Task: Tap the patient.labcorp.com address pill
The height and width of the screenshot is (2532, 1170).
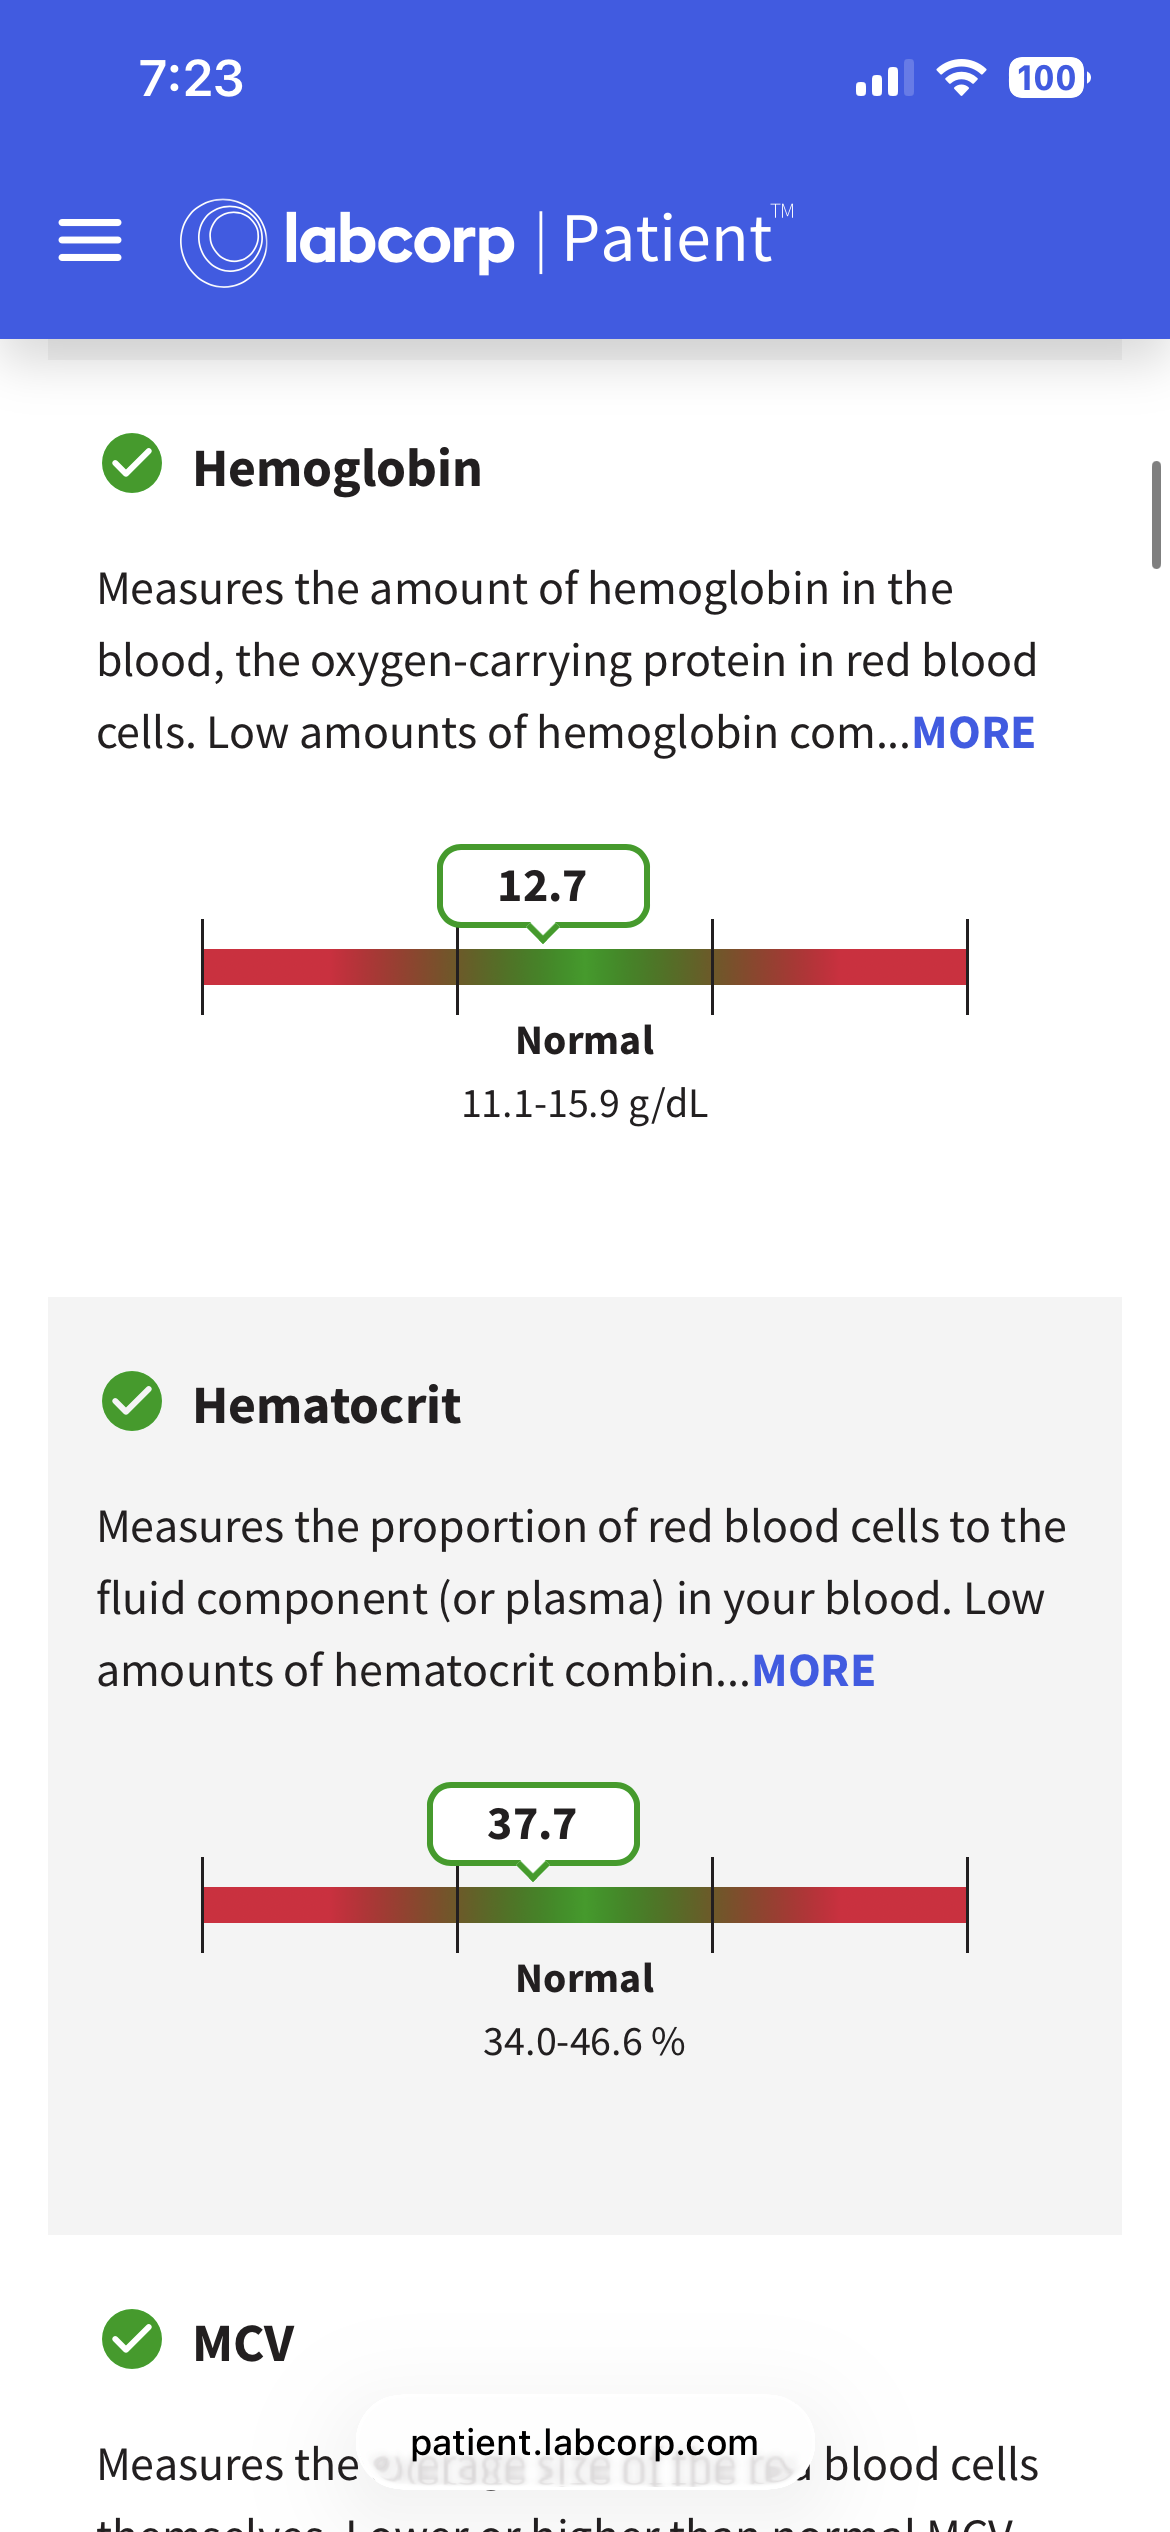Action: pyautogui.click(x=585, y=2443)
